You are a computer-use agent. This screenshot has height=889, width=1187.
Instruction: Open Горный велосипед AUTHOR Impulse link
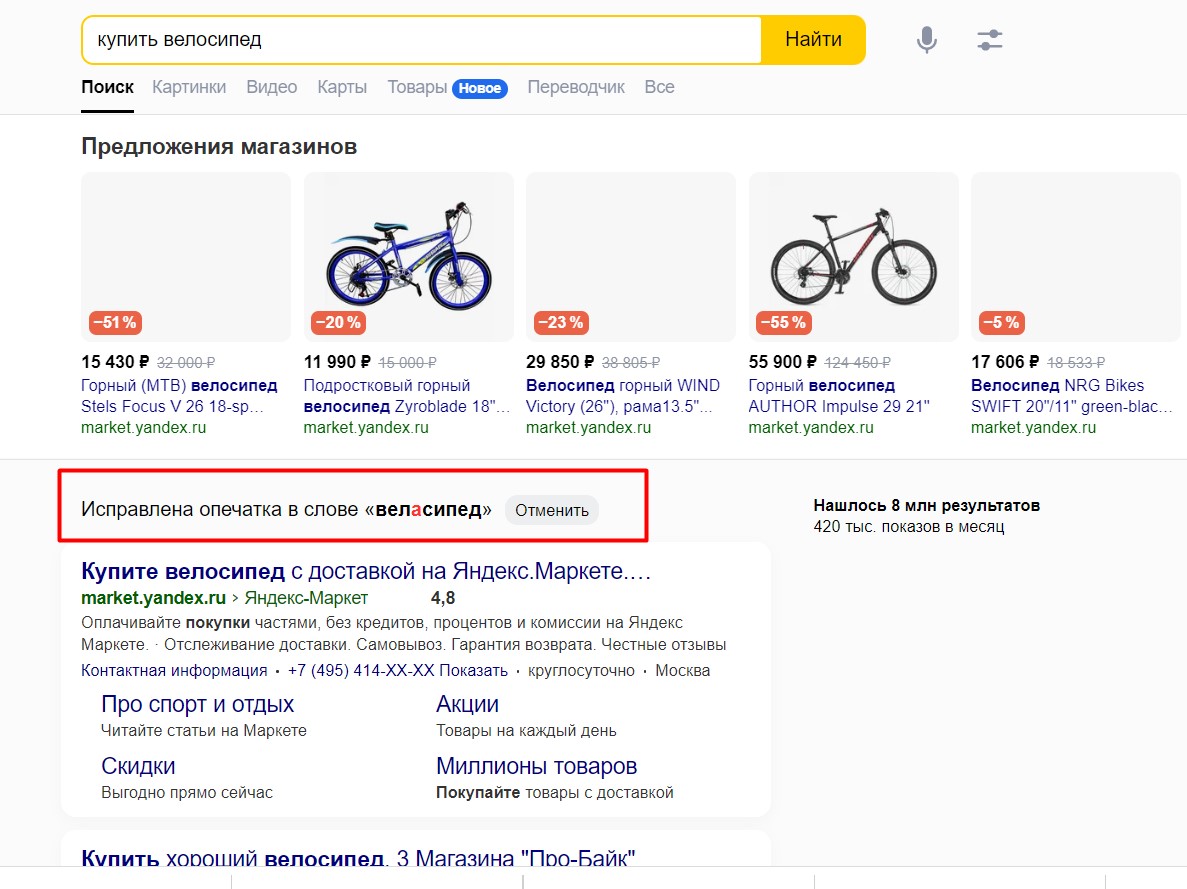coord(839,396)
